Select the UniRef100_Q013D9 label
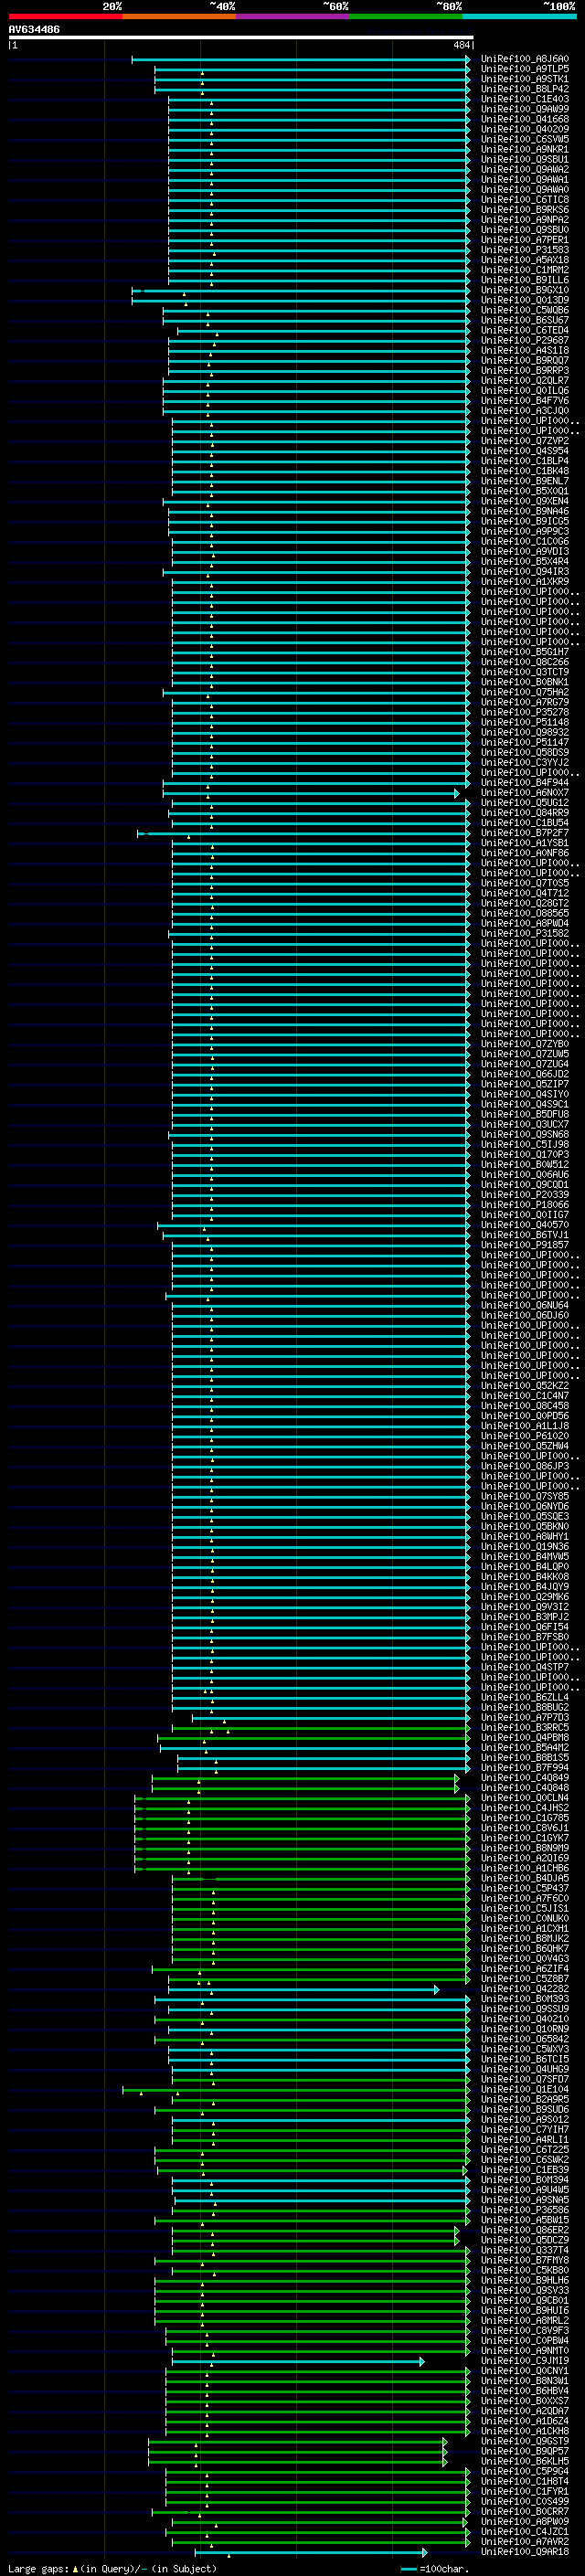The height and width of the screenshot is (2576, 585). tap(525, 300)
